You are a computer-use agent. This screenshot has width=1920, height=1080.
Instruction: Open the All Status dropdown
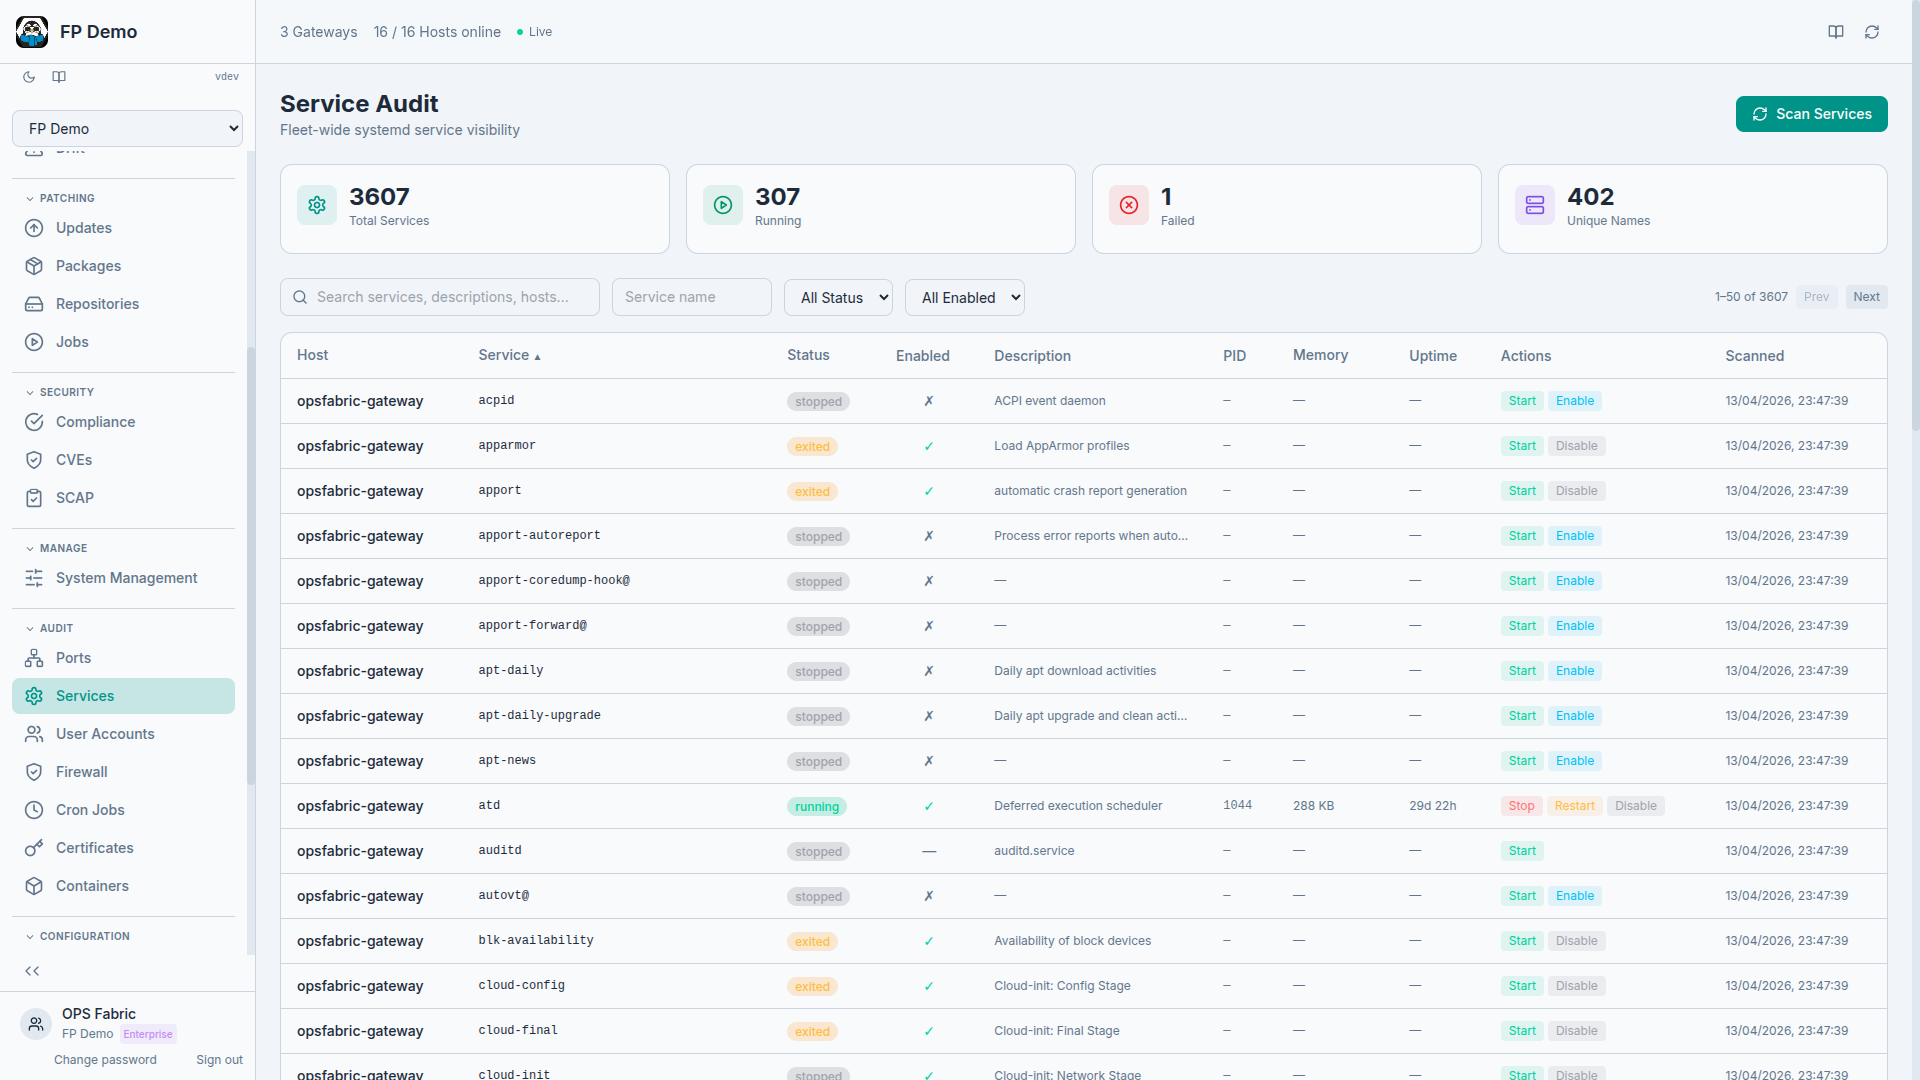(838, 298)
